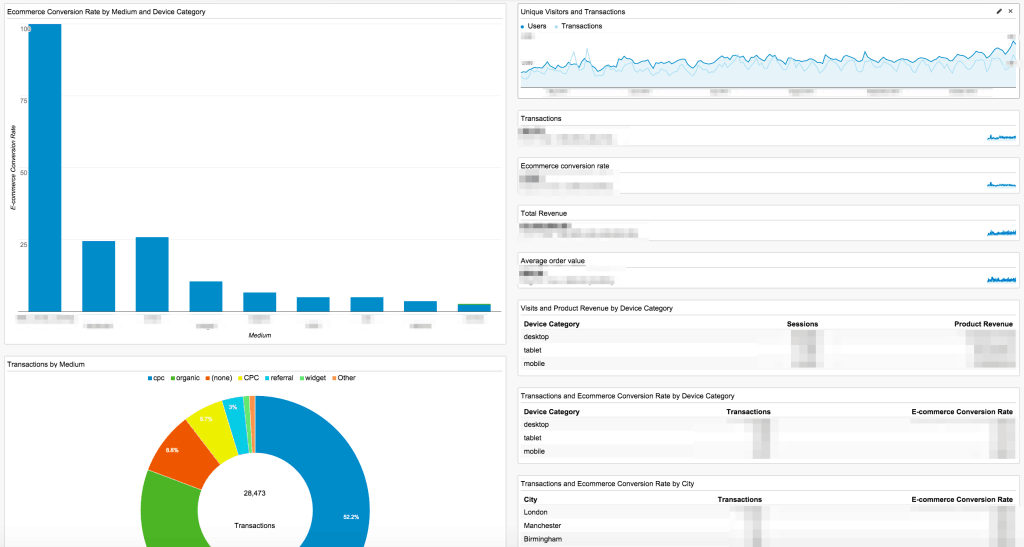Open the Average order value sparkline
The width and height of the screenshot is (1024, 547).
pos(1002,279)
